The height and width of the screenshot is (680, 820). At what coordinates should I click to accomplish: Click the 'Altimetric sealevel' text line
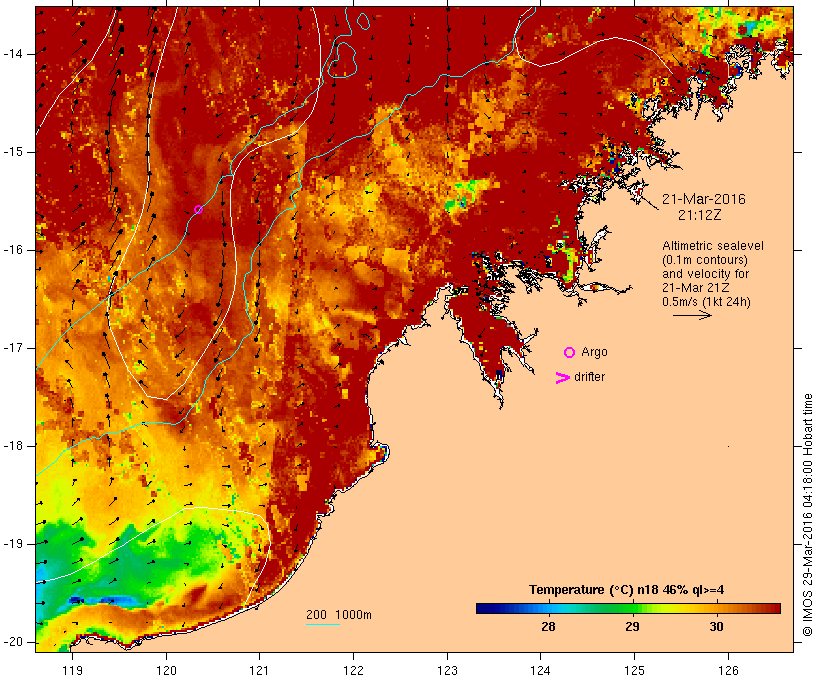click(713, 246)
